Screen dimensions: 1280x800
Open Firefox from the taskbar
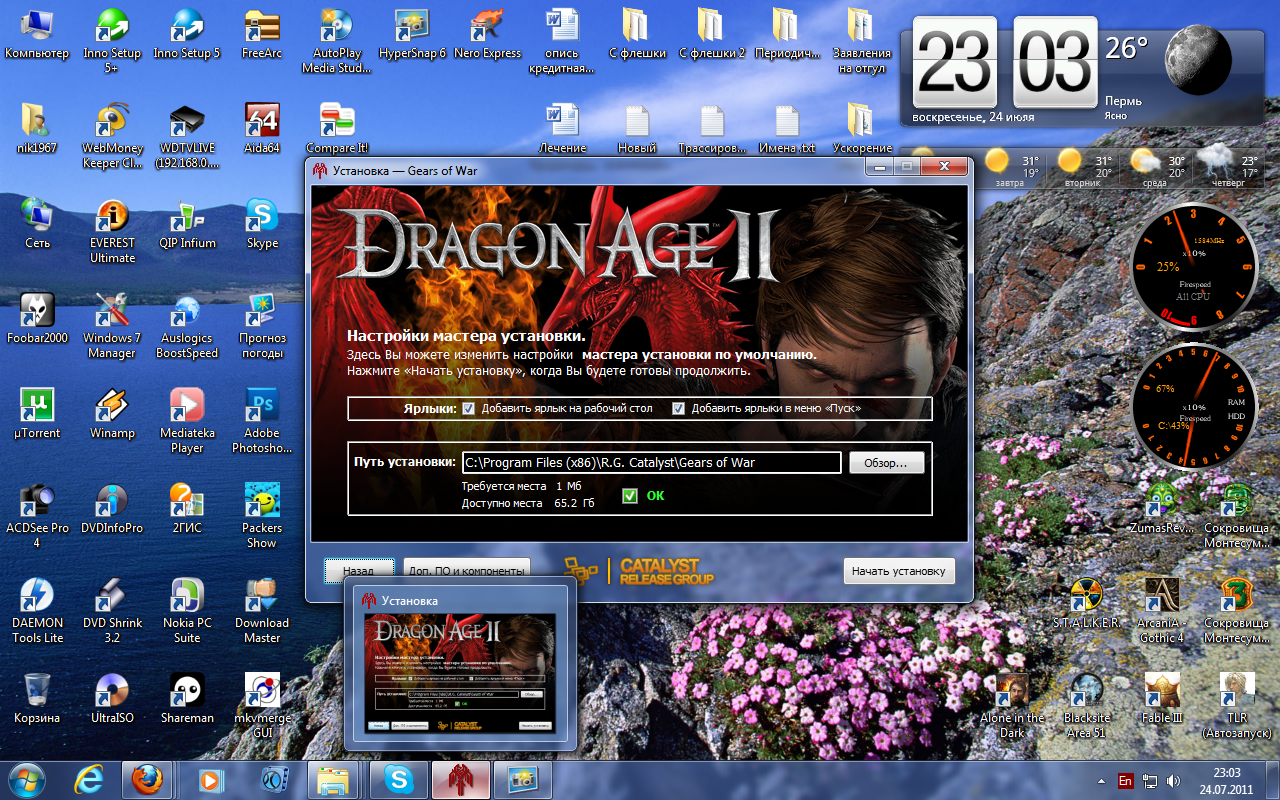147,779
